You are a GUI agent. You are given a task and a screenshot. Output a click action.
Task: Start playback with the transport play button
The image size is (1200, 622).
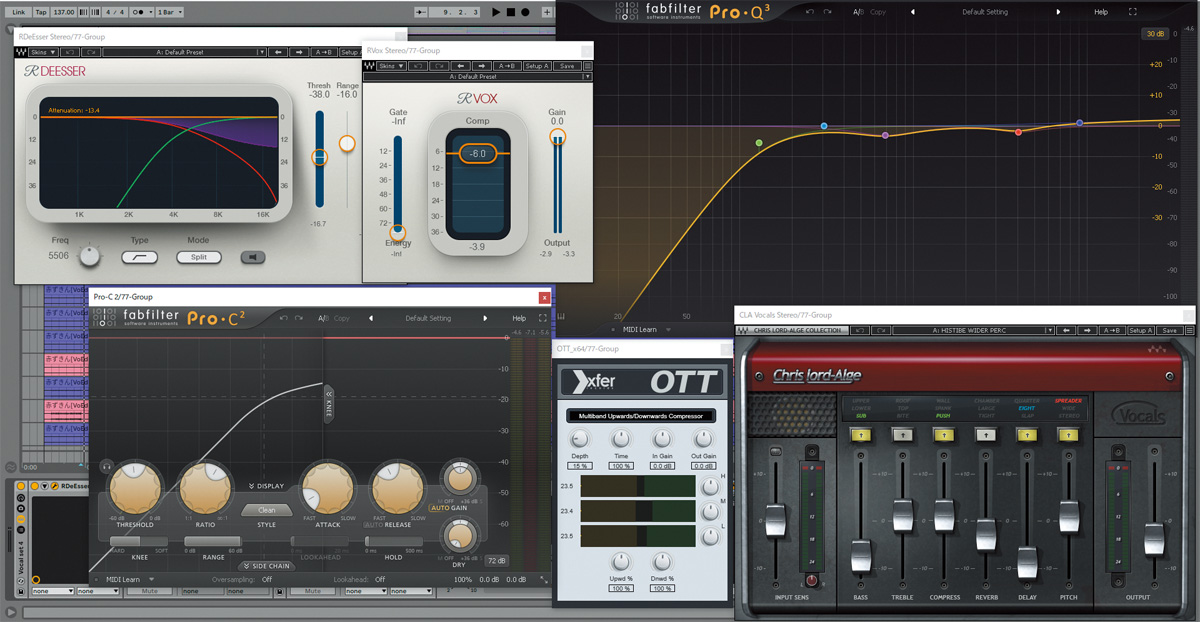(495, 12)
